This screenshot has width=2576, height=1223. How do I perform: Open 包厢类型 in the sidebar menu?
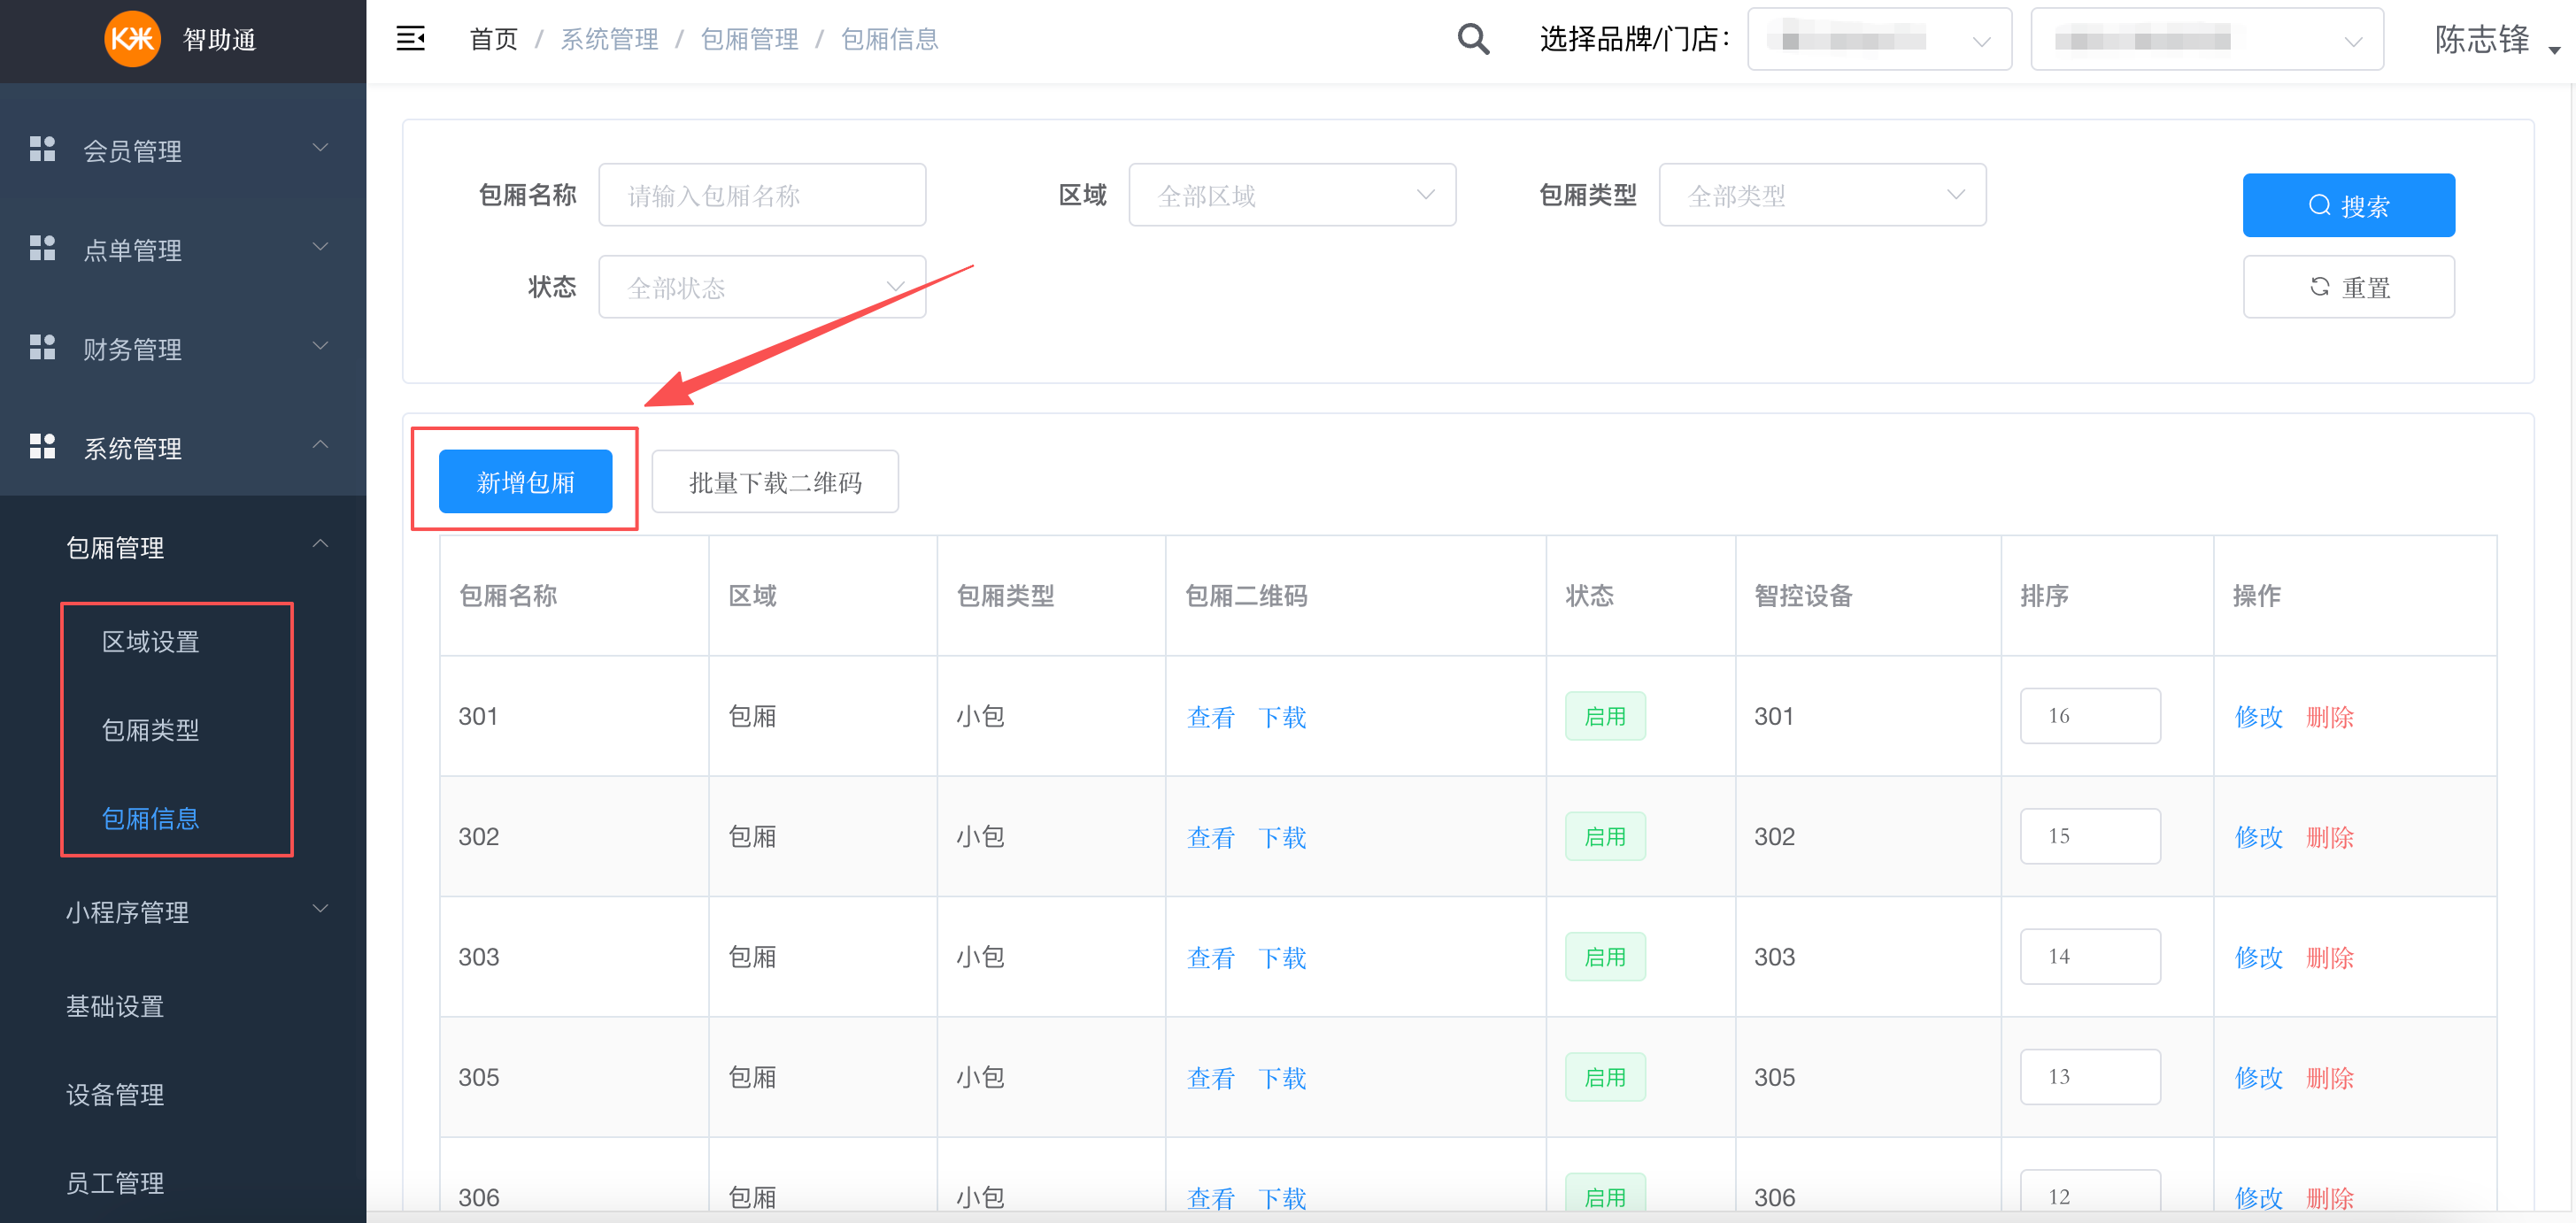tap(151, 730)
